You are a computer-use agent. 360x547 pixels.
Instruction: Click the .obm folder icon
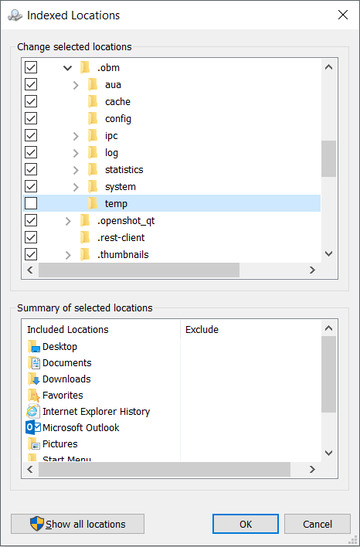point(85,67)
